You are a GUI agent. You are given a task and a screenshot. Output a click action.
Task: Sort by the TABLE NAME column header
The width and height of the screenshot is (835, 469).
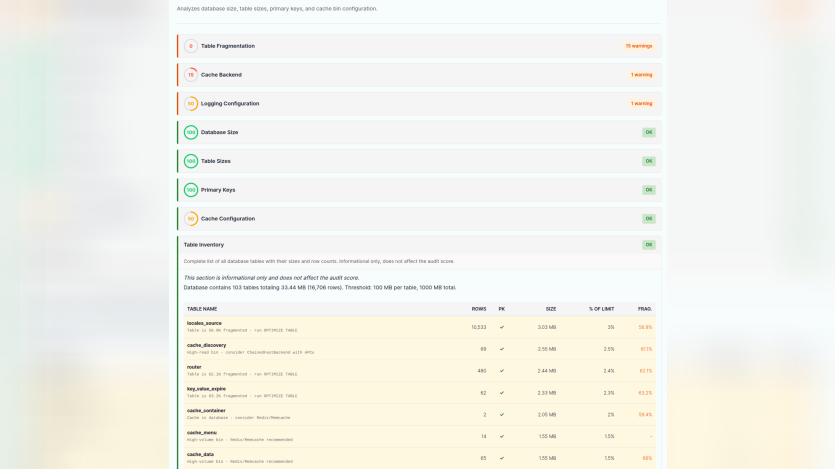pos(202,309)
